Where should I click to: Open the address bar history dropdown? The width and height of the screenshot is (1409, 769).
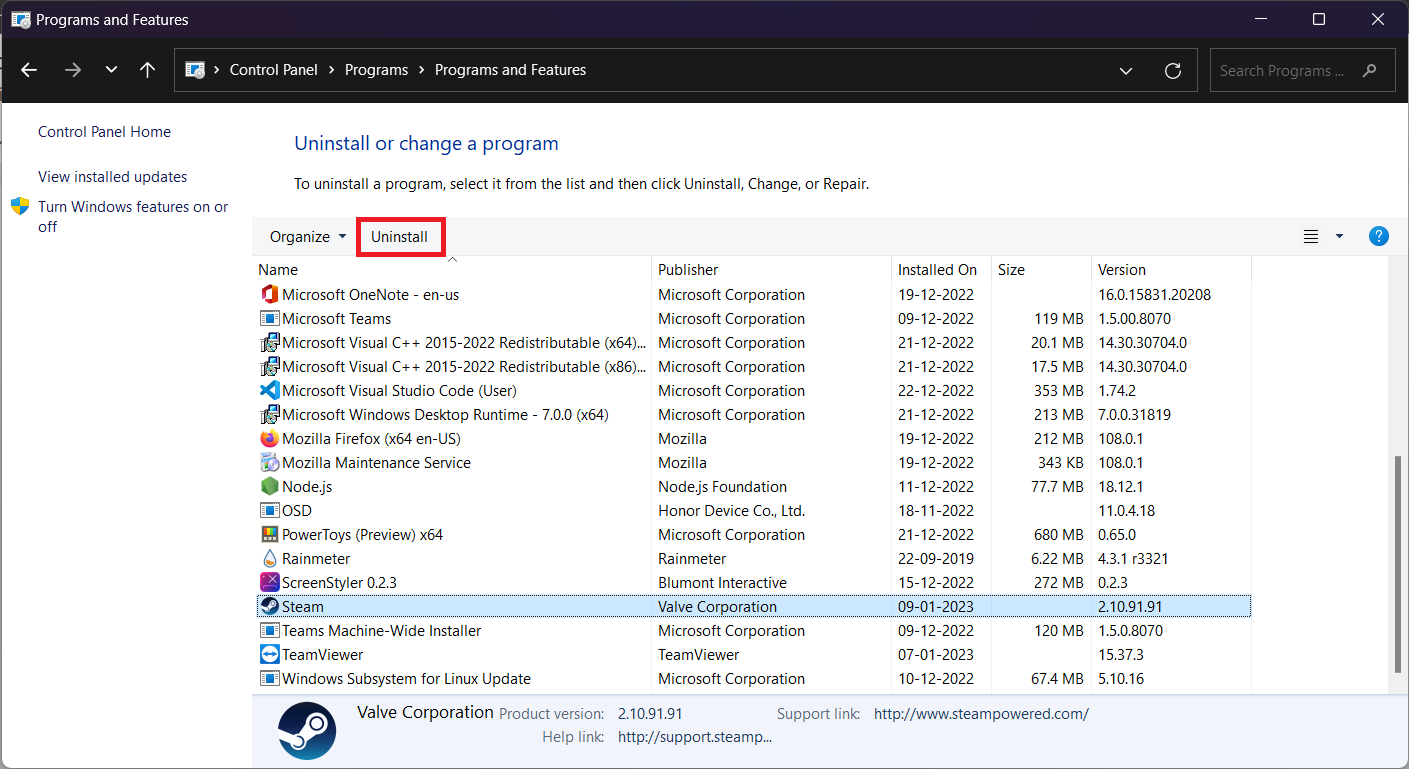pos(1126,71)
